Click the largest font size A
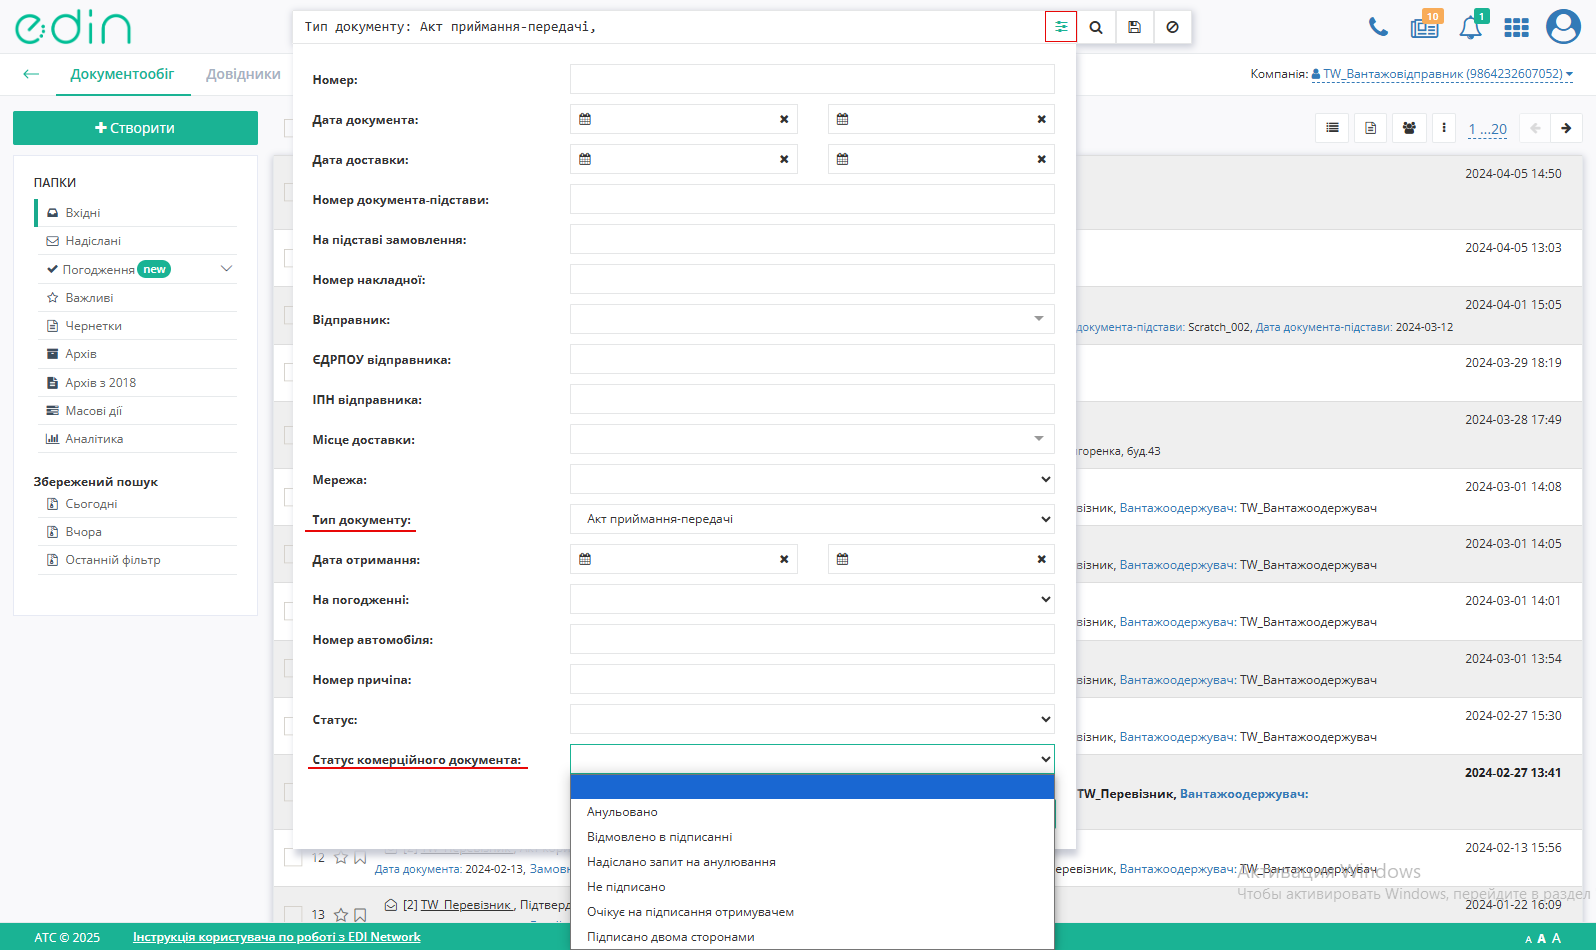 click(1556, 938)
